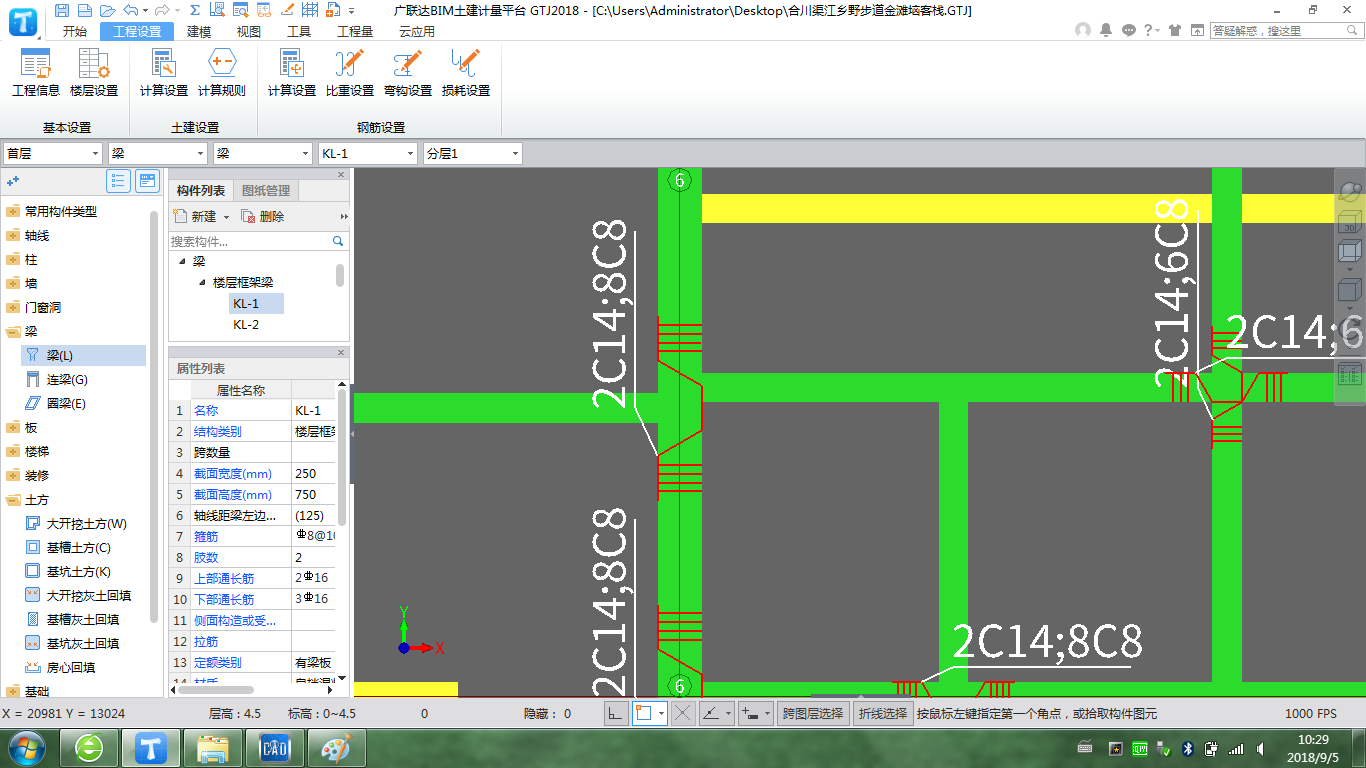The height and width of the screenshot is (768, 1366).
Task: Click the Undo arrow icon
Action: pyautogui.click(x=129, y=10)
